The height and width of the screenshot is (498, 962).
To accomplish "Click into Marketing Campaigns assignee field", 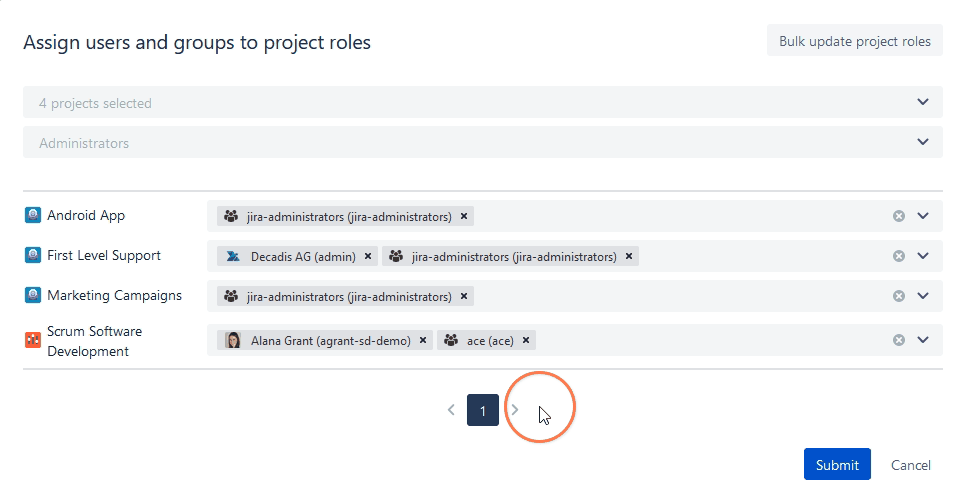I will point(680,296).
